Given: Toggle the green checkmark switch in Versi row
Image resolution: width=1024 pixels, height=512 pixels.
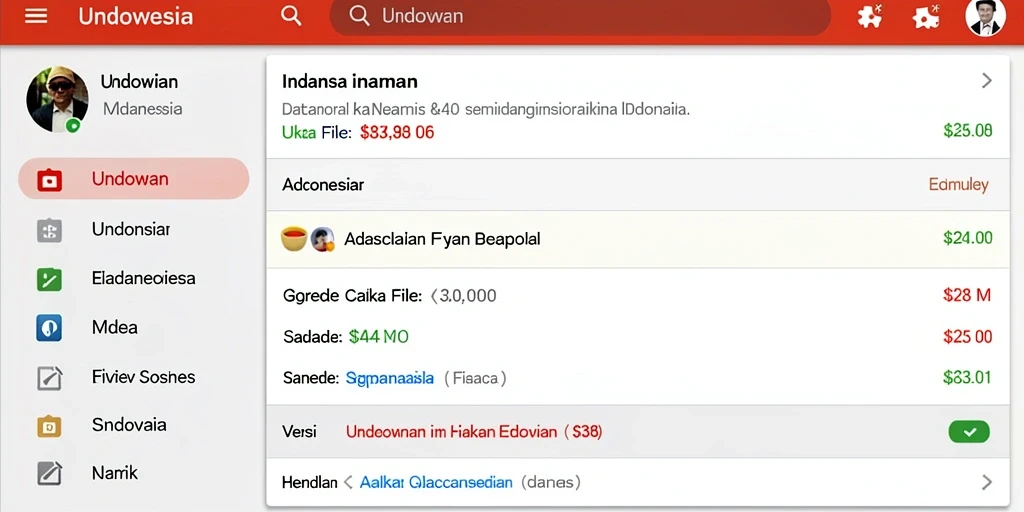Looking at the screenshot, I should (968, 432).
